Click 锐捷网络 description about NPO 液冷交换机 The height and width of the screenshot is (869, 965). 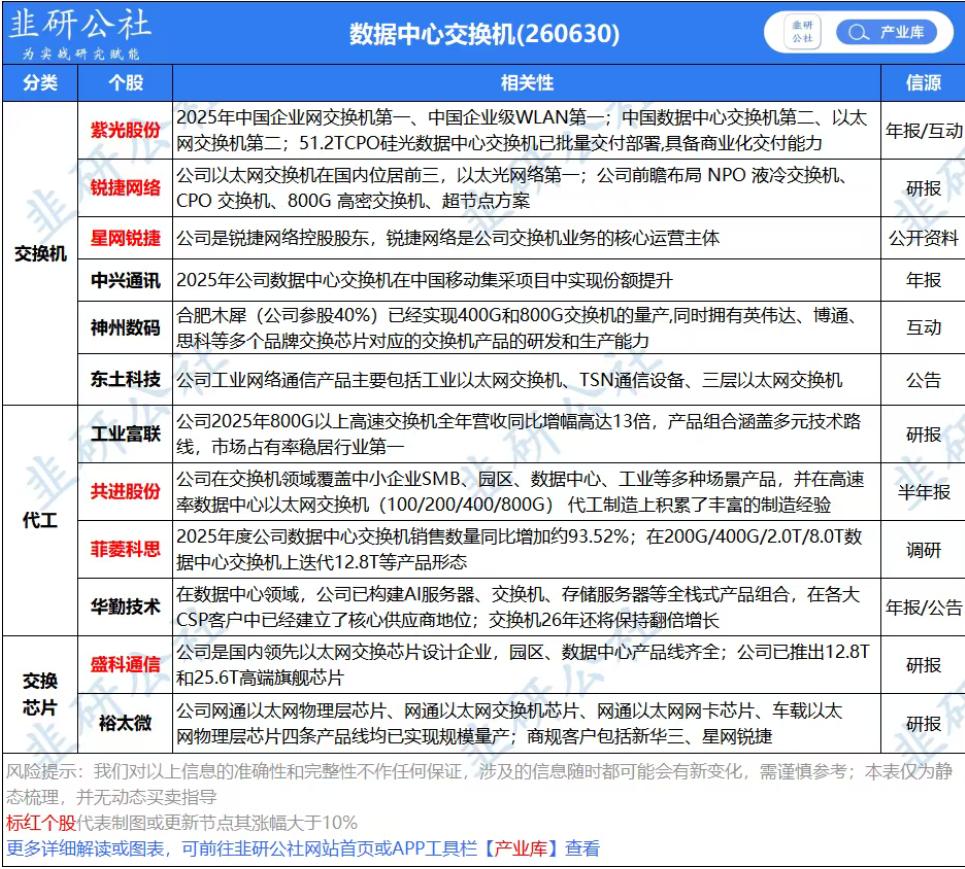click(x=512, y=188)
